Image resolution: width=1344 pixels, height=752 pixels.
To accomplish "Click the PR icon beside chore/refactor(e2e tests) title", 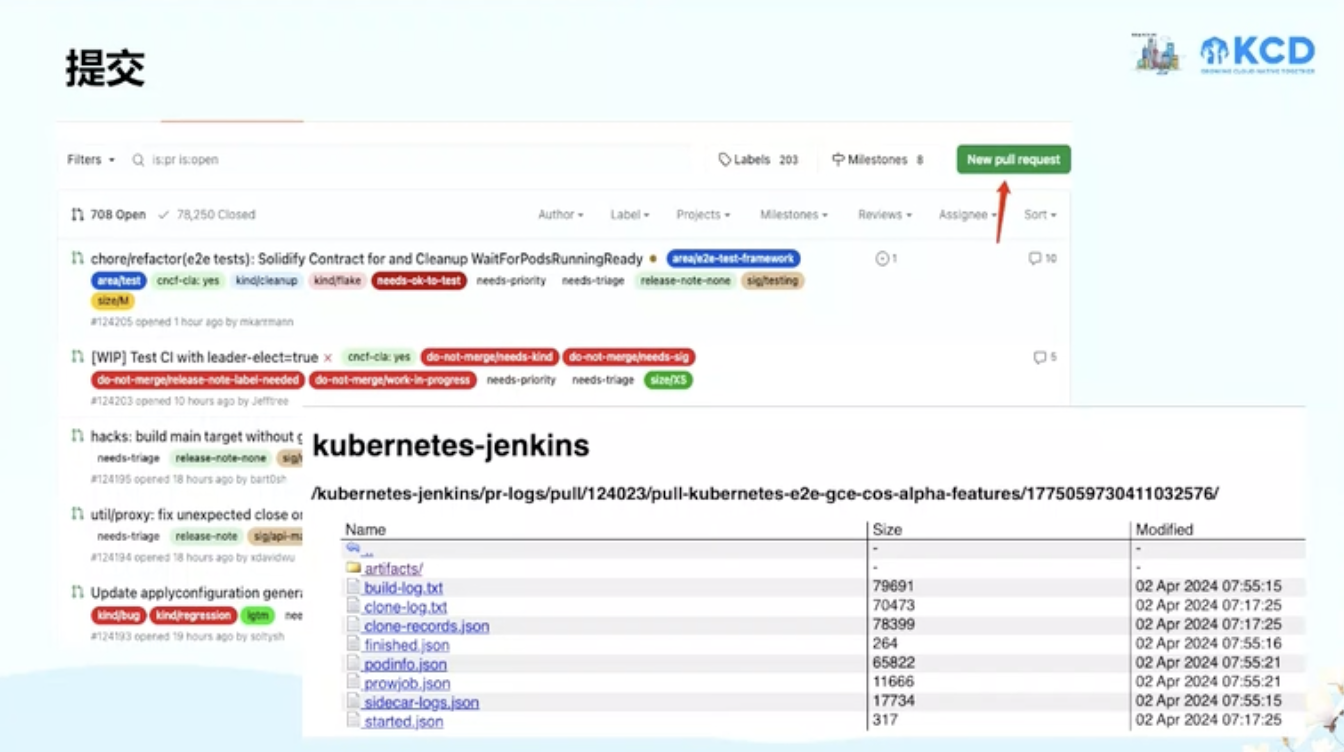I will [x=77, y=258].
